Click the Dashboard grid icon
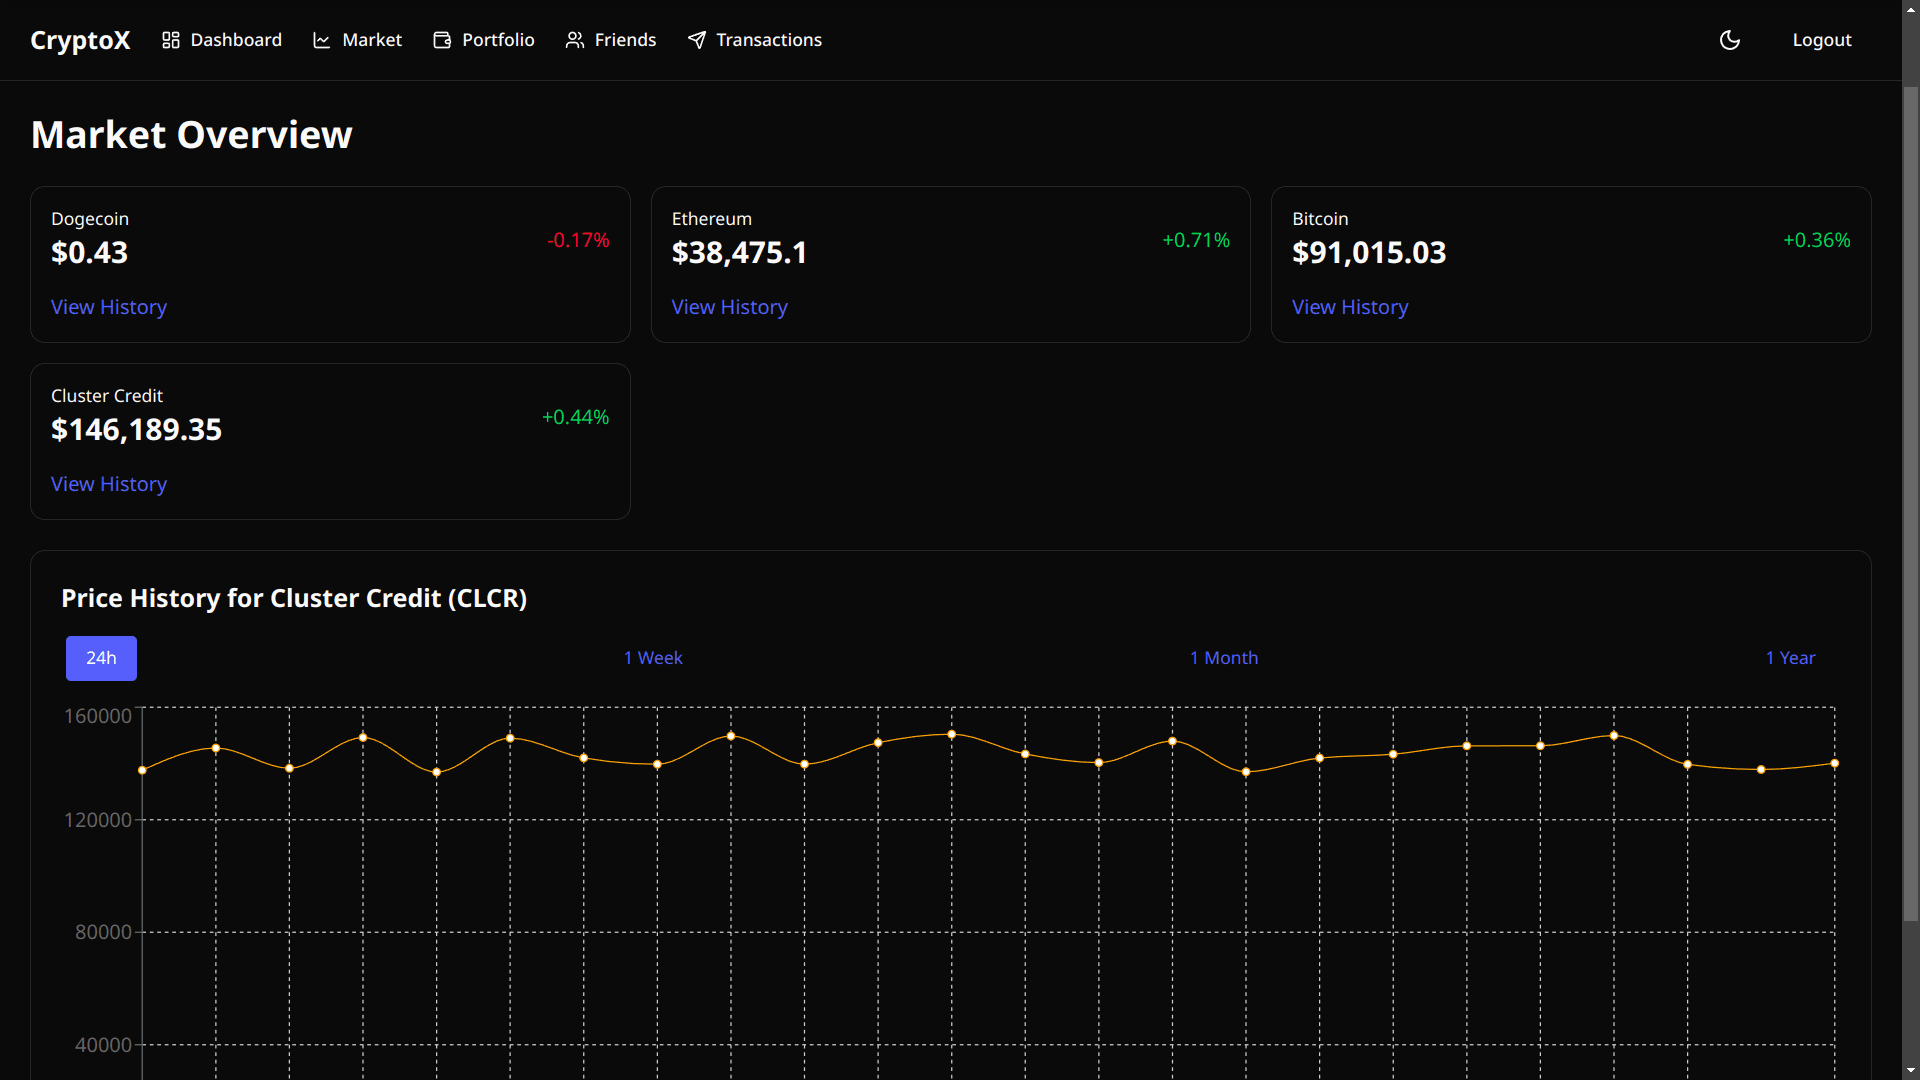 [171, 40]
